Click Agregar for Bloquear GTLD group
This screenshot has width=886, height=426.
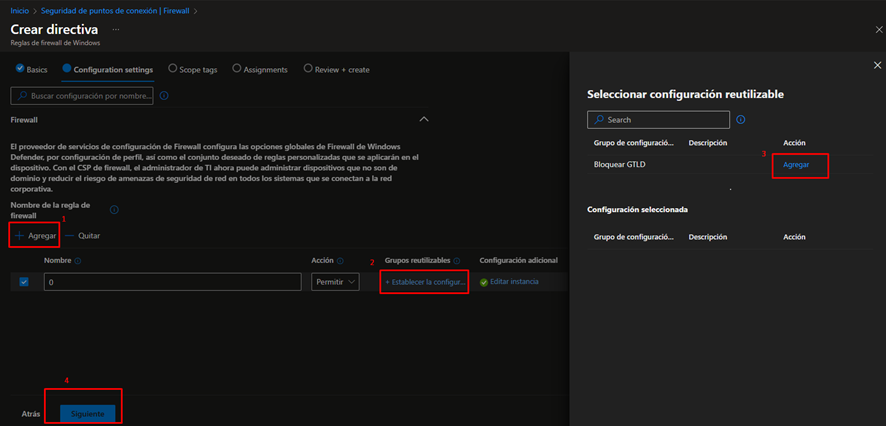pyautogui.click(x=796, y=164)
